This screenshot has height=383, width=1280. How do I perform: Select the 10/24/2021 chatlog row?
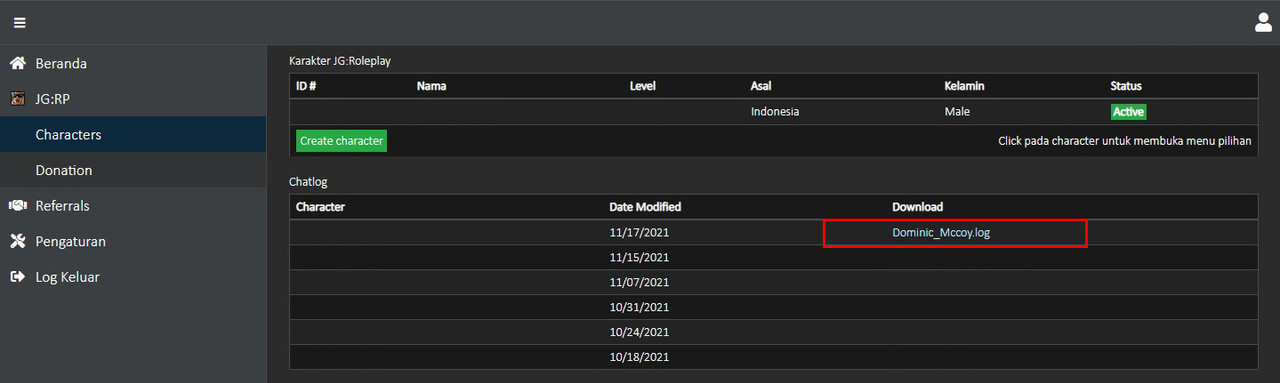774,332
